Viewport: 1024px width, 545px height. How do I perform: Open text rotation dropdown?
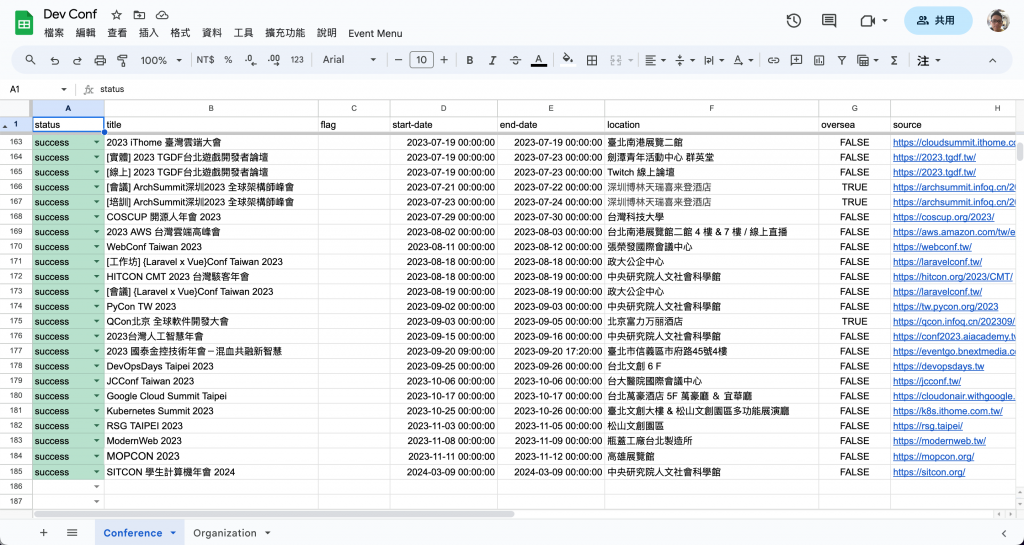743,60
